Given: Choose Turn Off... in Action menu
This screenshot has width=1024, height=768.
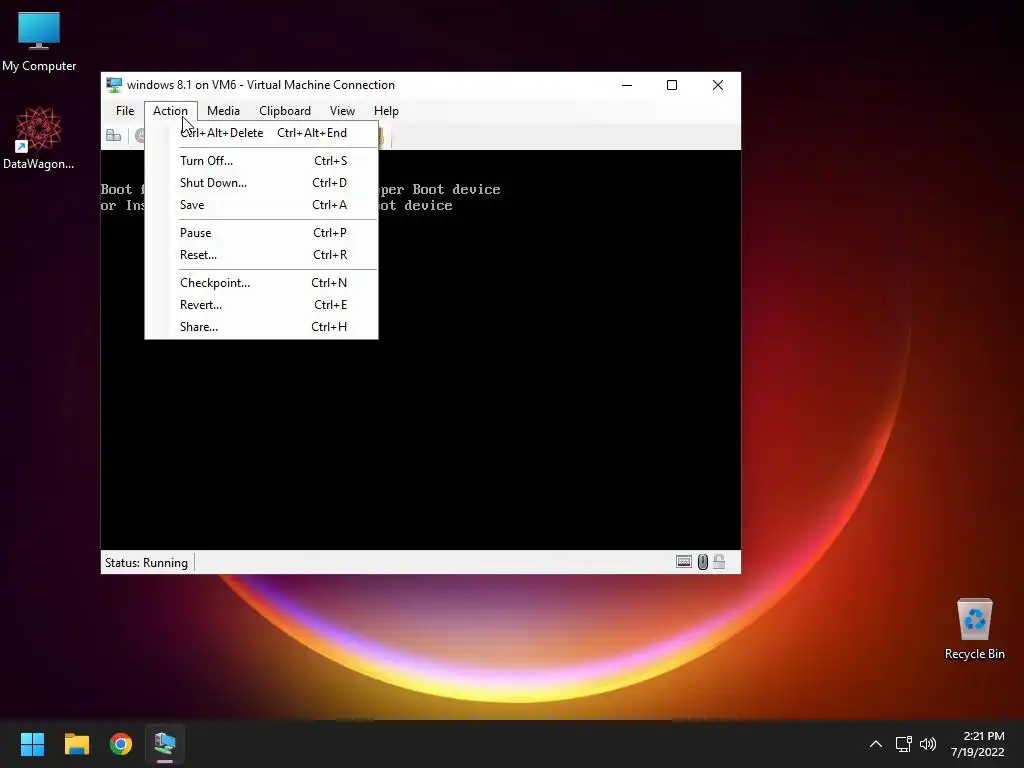Looking at the screenshot, I should pos(261,161).
